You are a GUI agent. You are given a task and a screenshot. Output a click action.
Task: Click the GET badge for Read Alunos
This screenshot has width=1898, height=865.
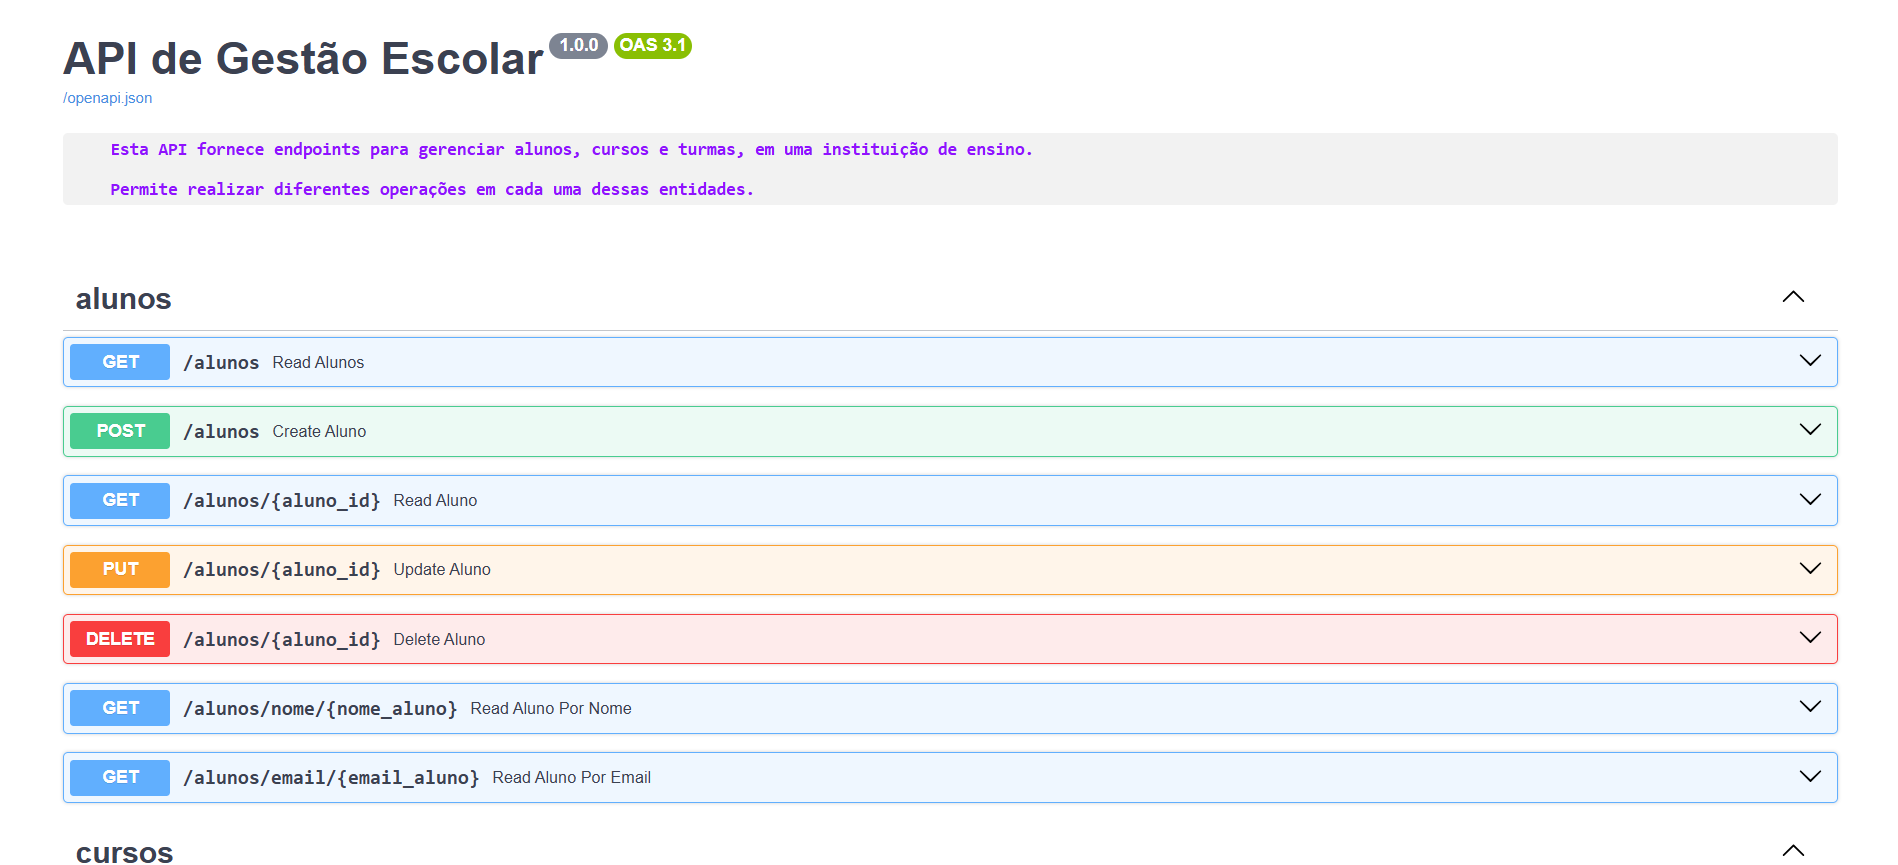pos(120,362)
